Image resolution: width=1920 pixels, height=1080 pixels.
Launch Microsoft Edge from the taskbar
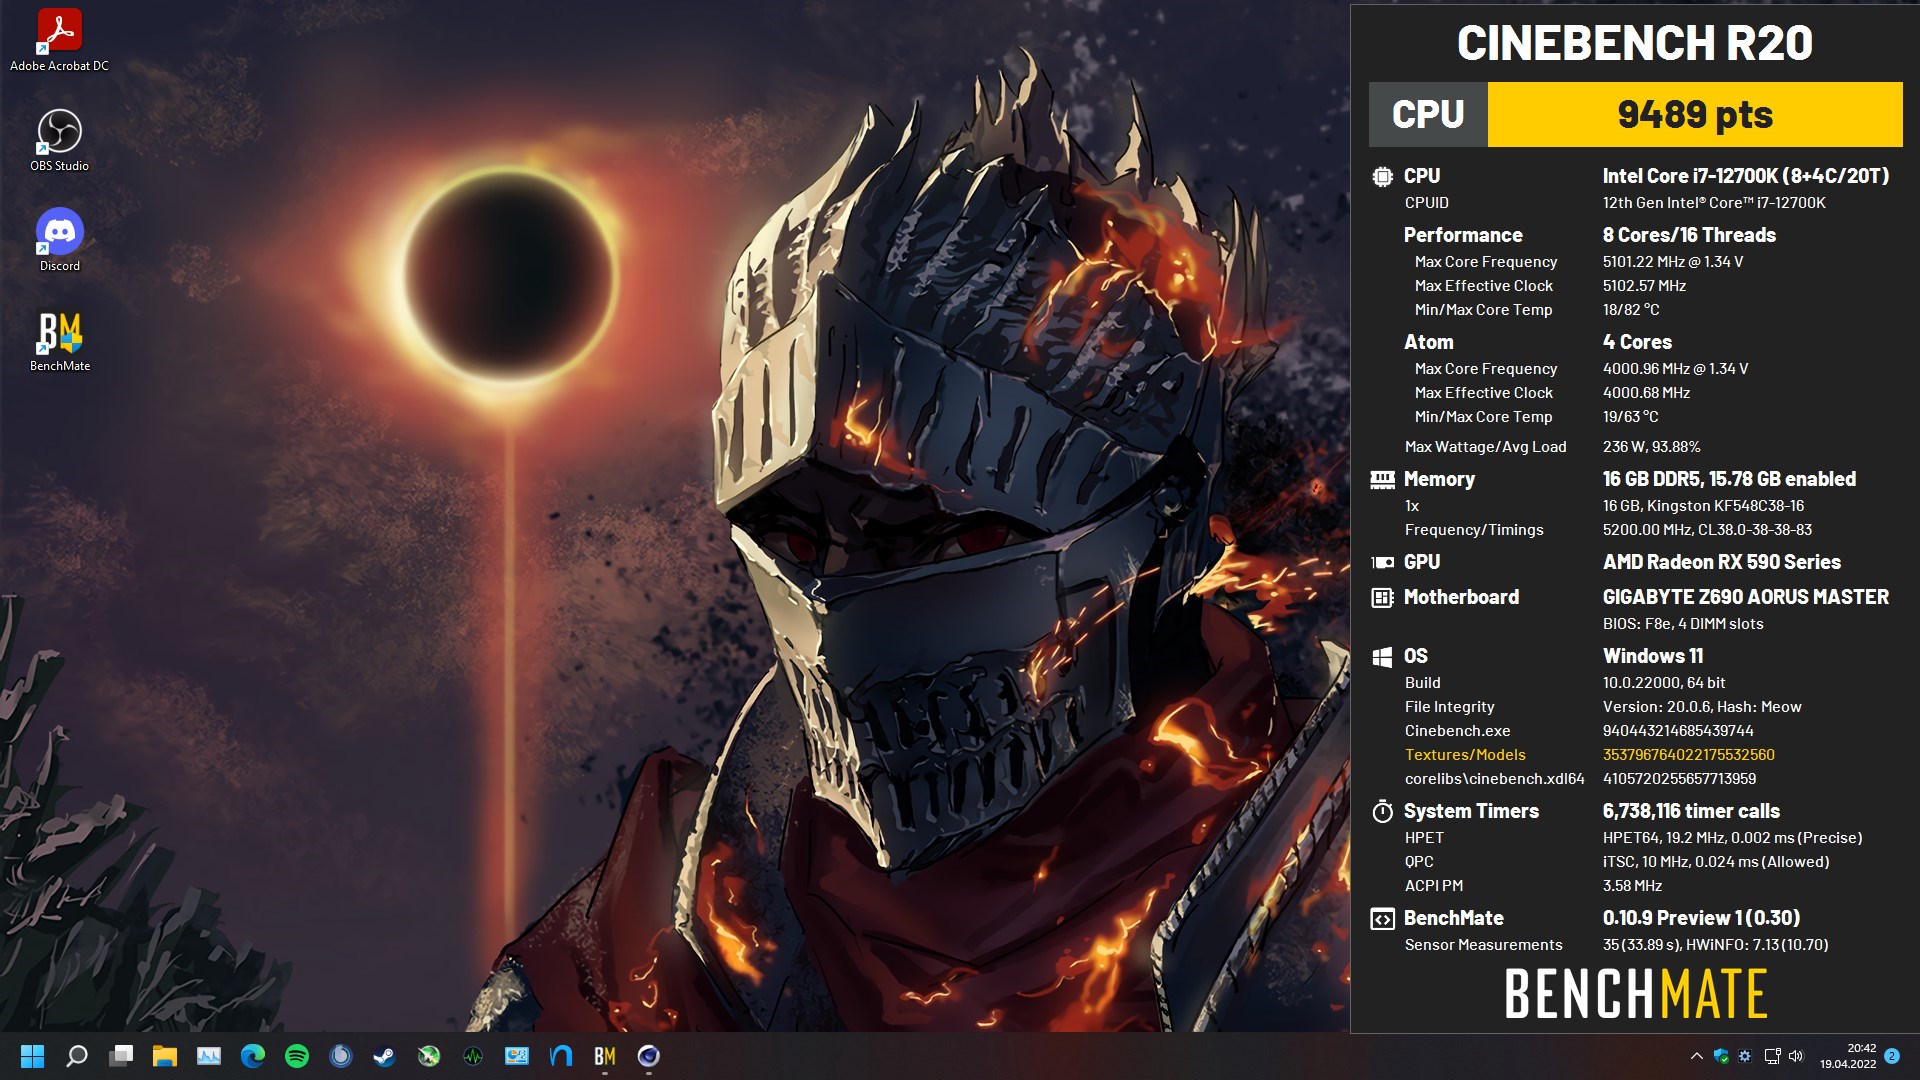coord(253,1056)
